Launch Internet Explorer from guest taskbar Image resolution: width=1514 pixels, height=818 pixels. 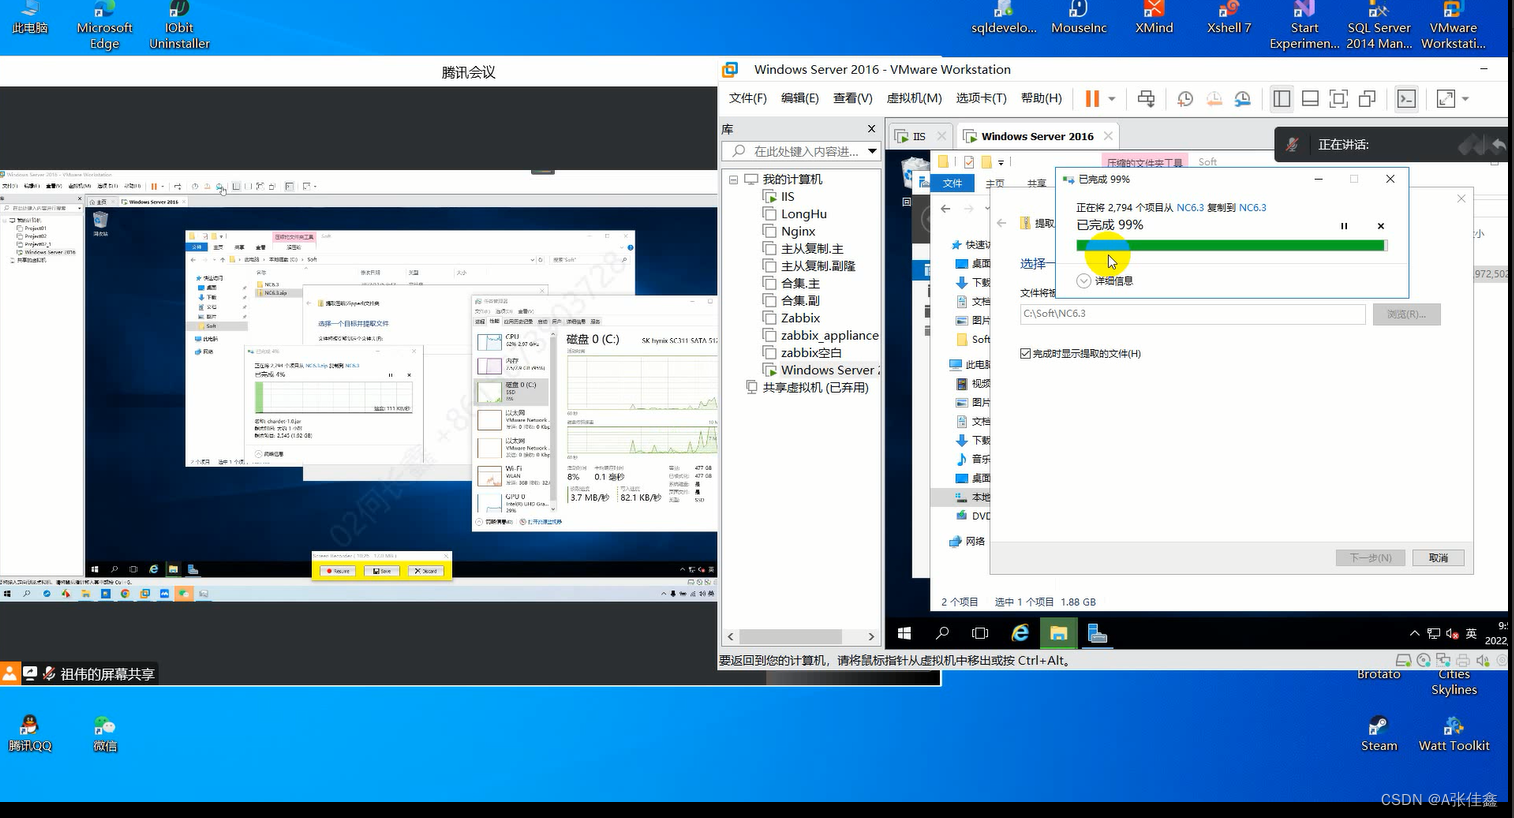click(x=1020, y=633)
